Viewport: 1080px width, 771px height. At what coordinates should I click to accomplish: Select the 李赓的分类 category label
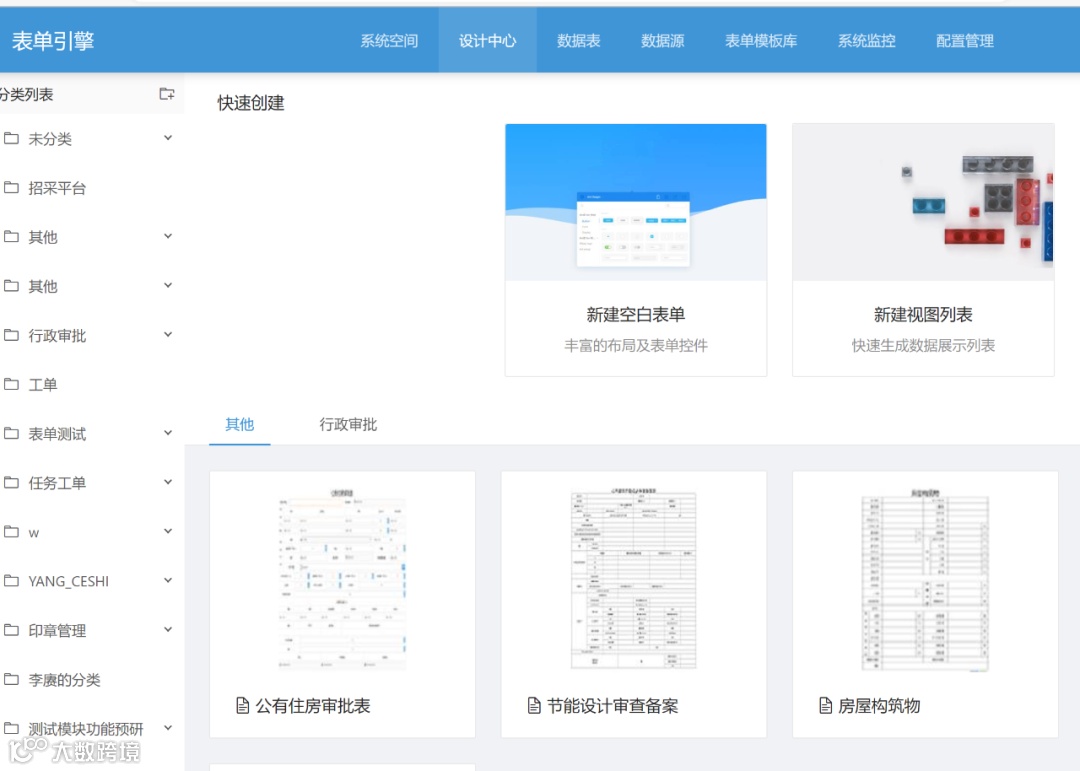coord(64,680)
